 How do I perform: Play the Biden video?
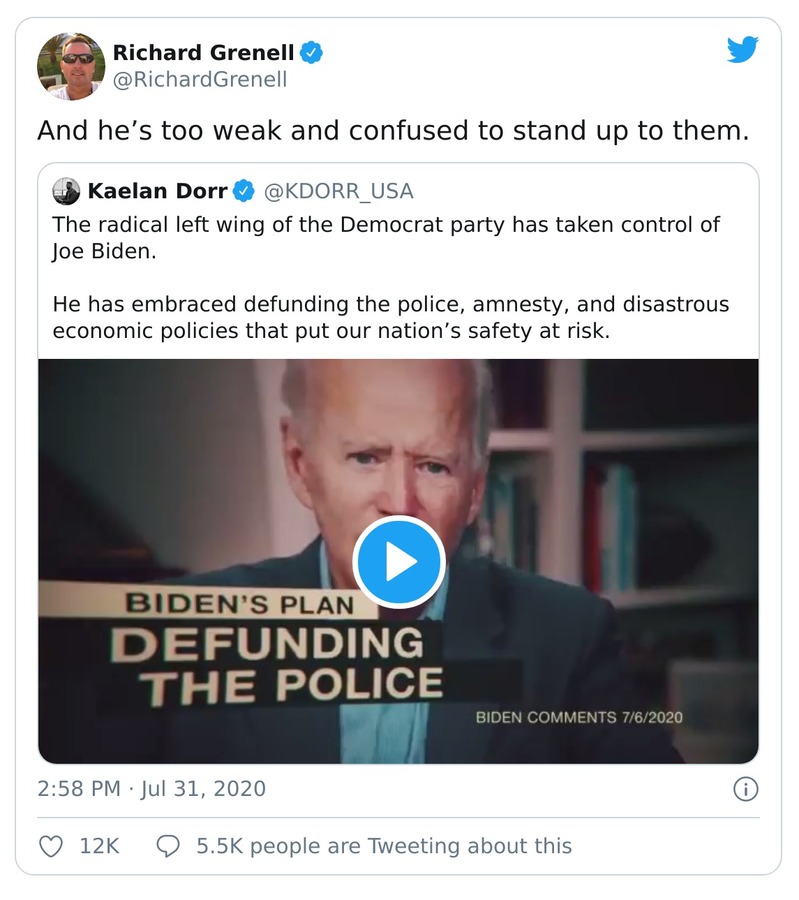click(x=398, y=562)
